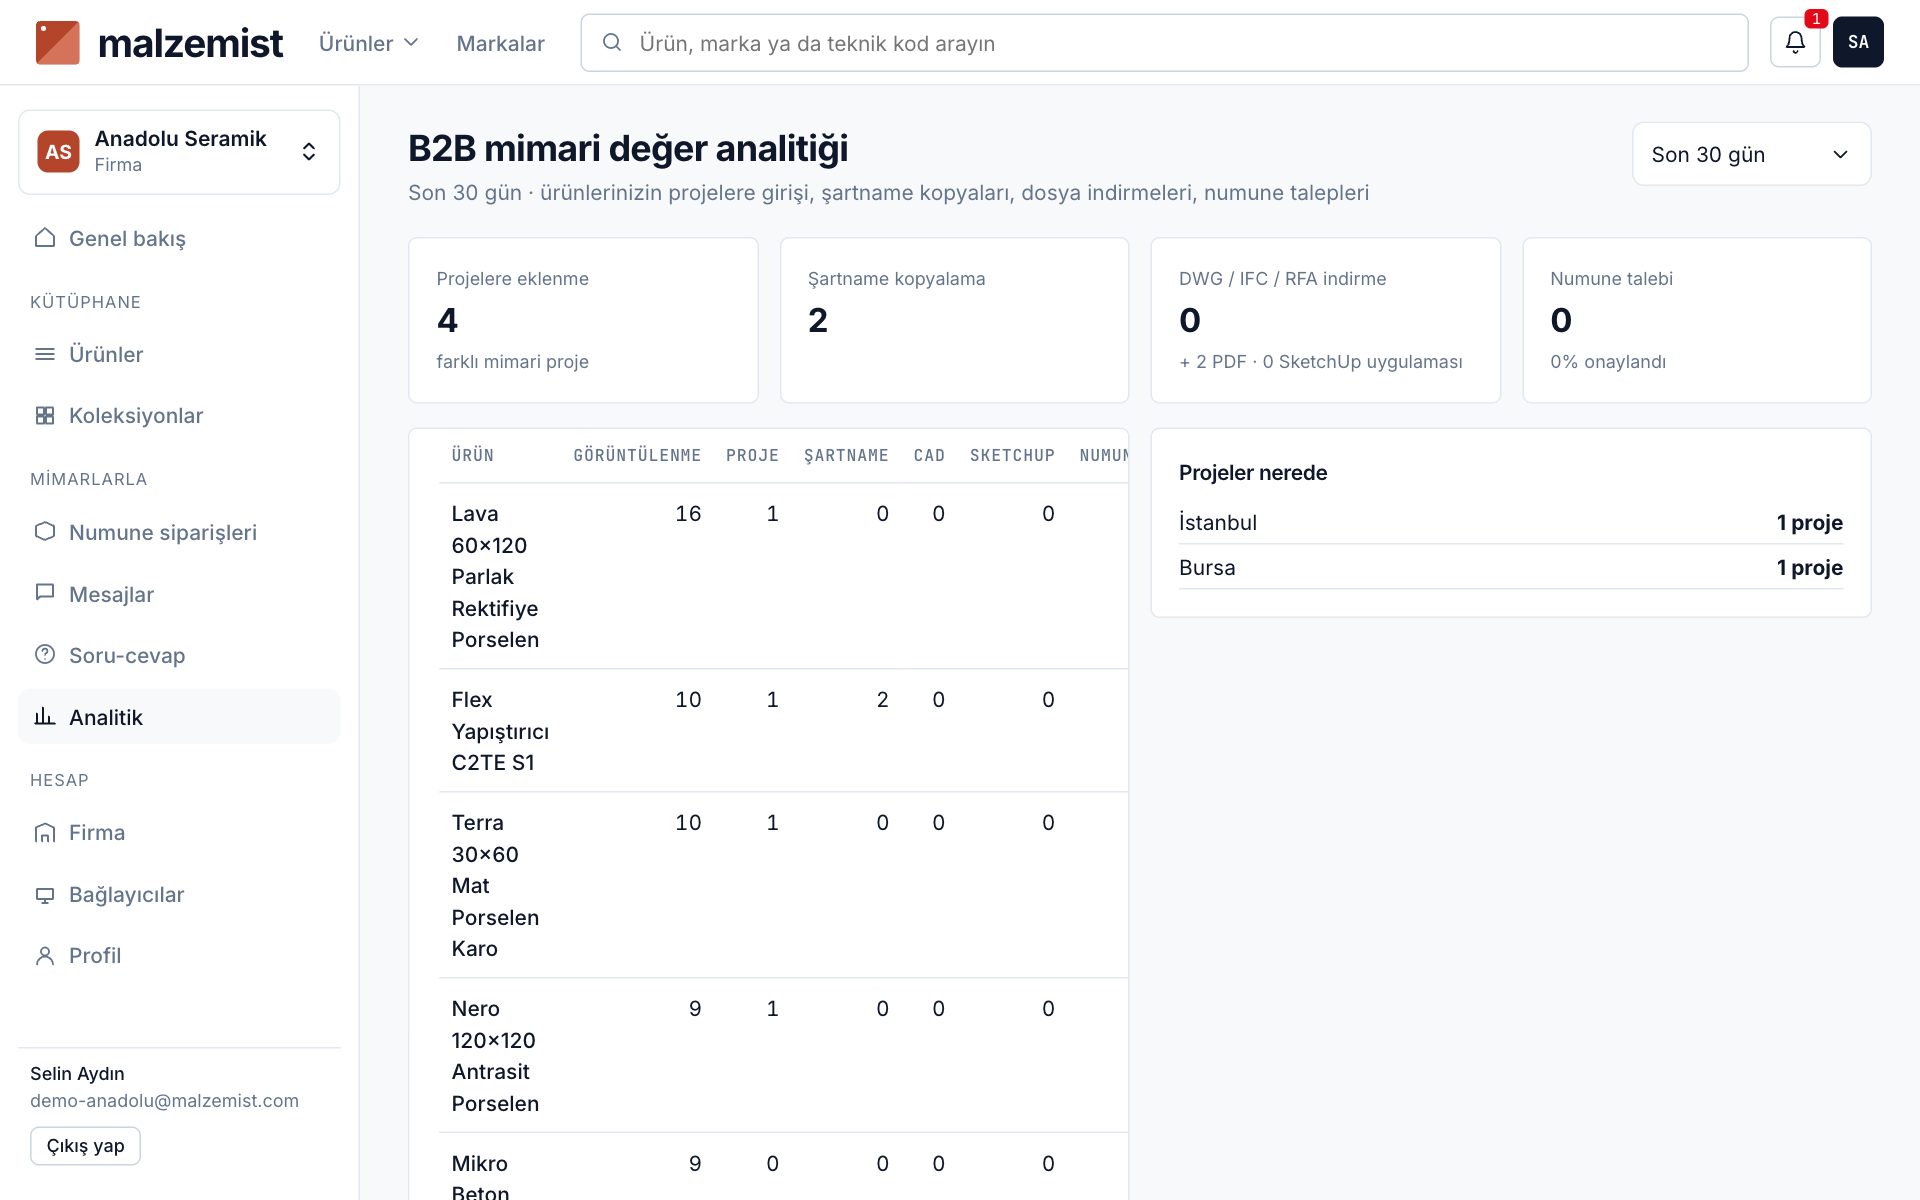Open Soru-cevap sidebar link
Viewport: 1920px width, 1200px height.
[179, 655]
